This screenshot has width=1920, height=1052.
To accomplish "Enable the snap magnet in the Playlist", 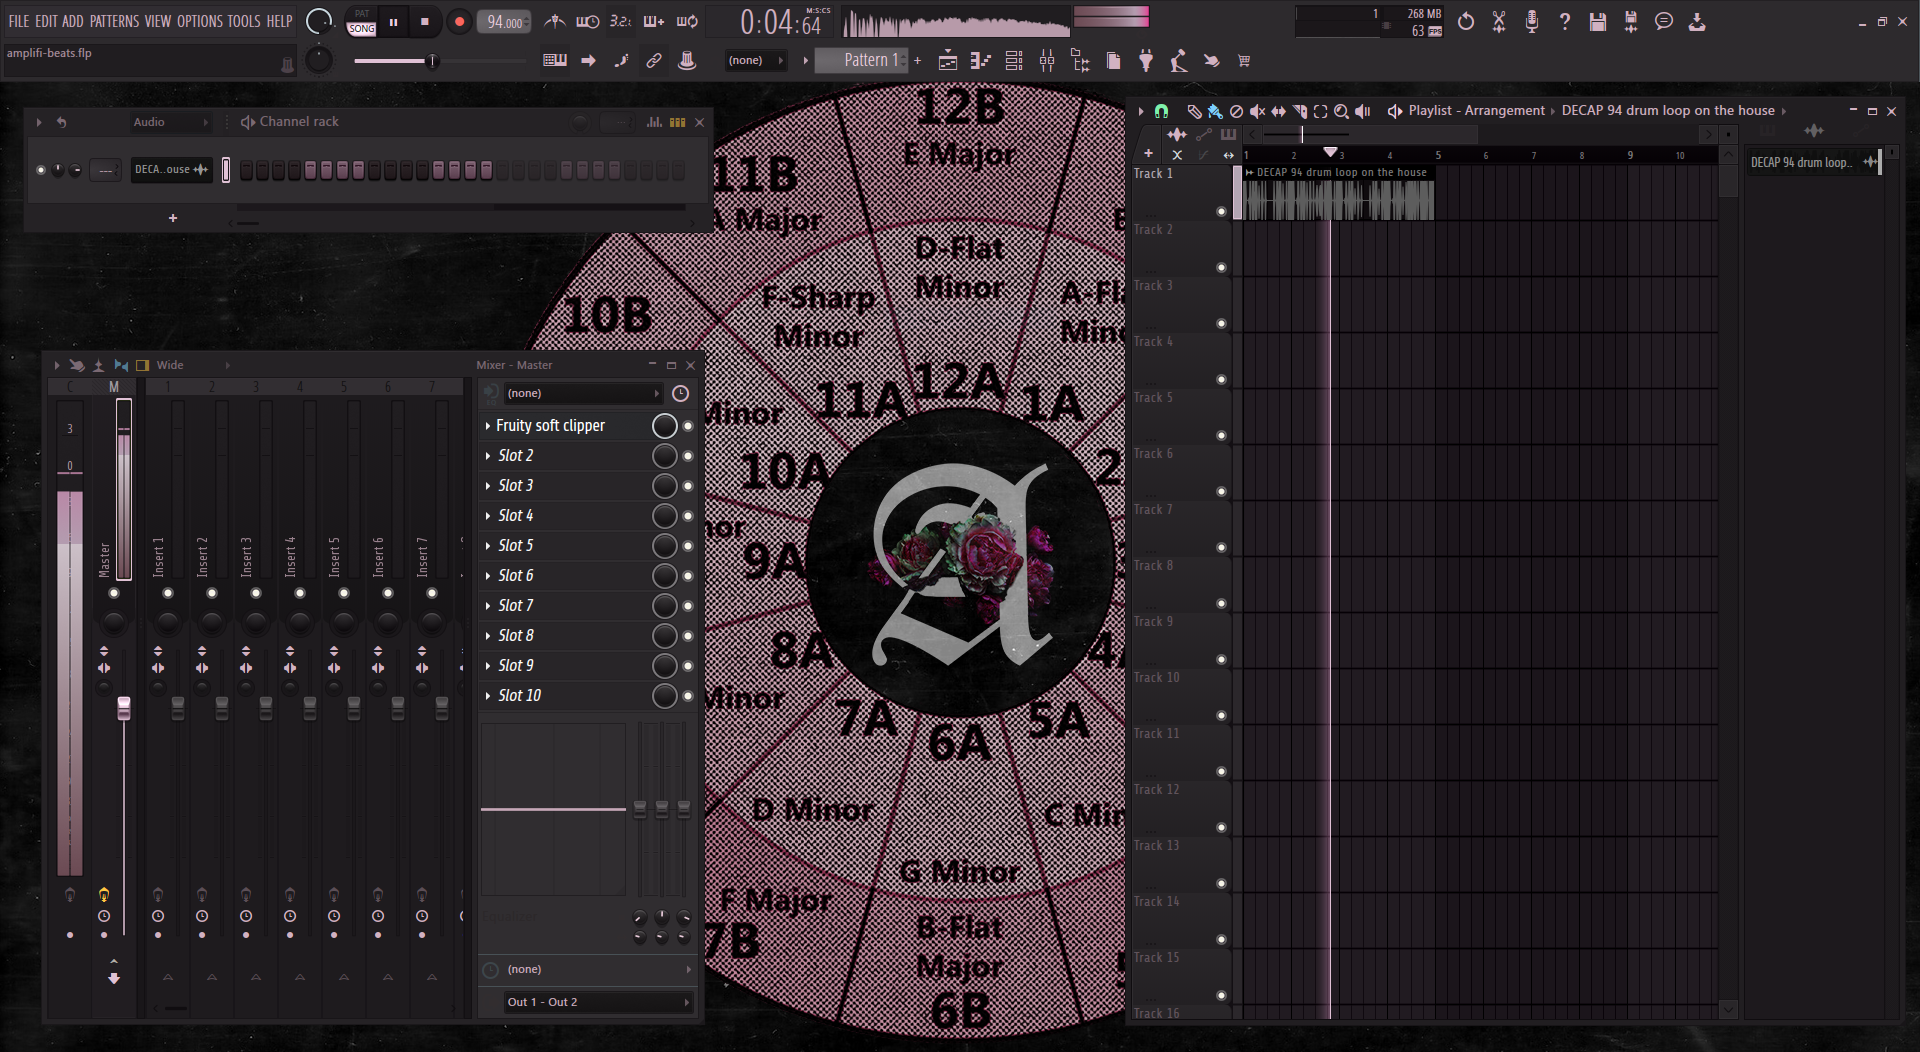I will point(1160,111).
